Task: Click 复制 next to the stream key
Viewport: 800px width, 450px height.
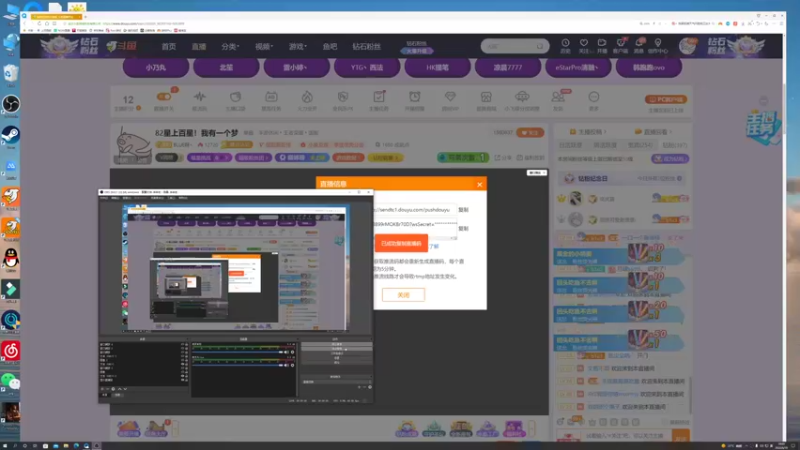Action: 463,229
